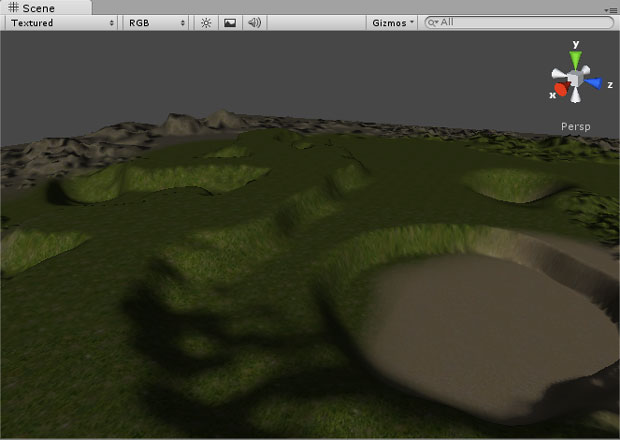Focus the scene search field
The height and width of the screenshot is (440, 620).
520,22
